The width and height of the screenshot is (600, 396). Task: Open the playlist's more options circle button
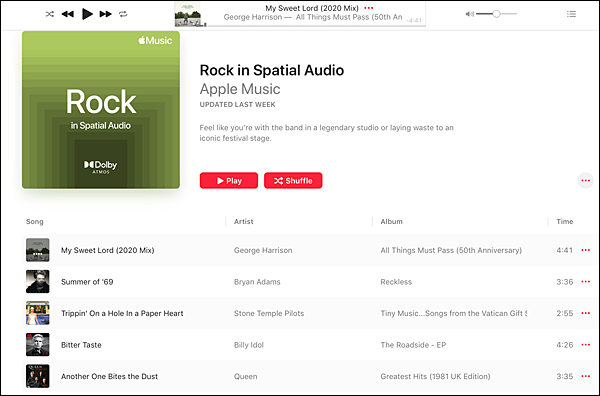(x=585, y=181)
